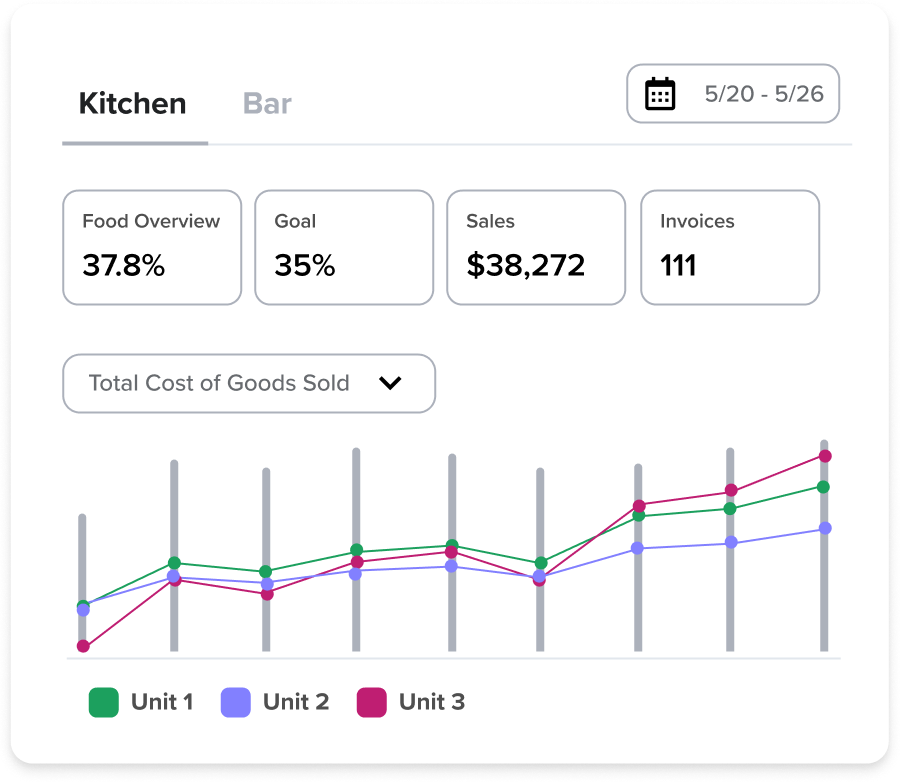Toggle the Unit 2 purple legend swatch
The width and height of the screenshot is (900, 782).
[x=235, y=702]
